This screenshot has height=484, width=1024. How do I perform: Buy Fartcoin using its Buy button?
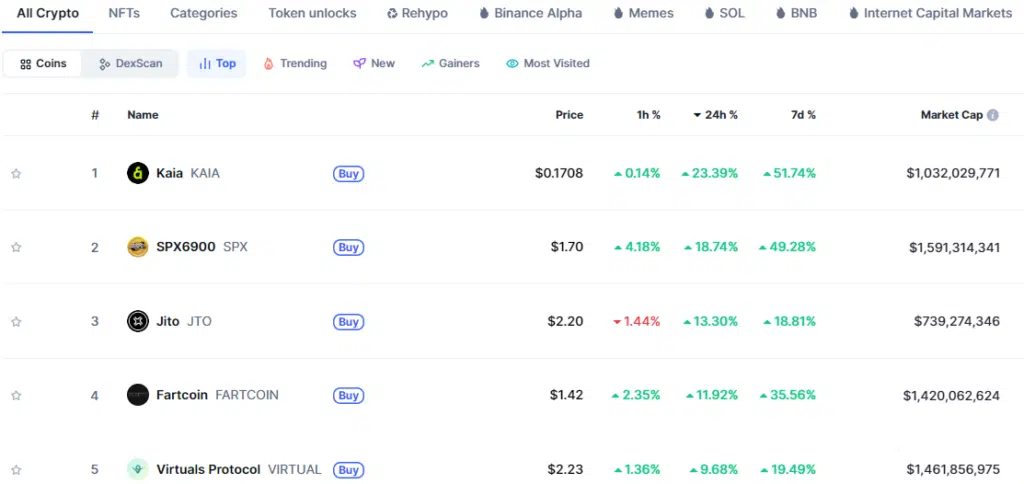(x=348, y=395)
